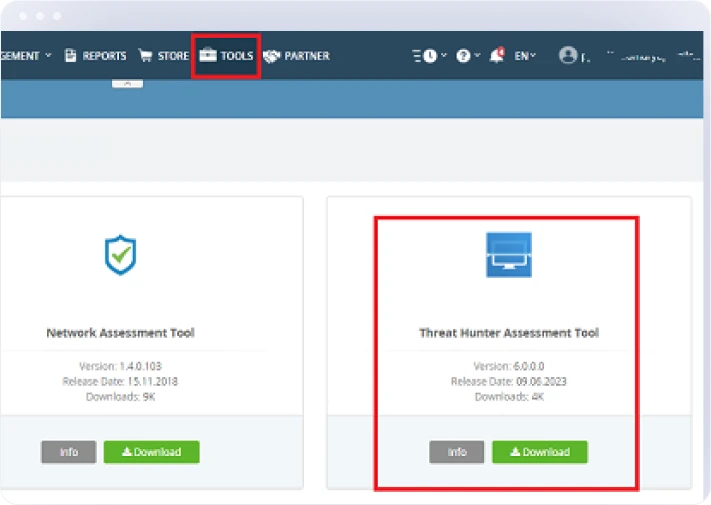Collapse the header panel using chevron
The width and height of the screenshot is (711, 505).
pos(127,84)
